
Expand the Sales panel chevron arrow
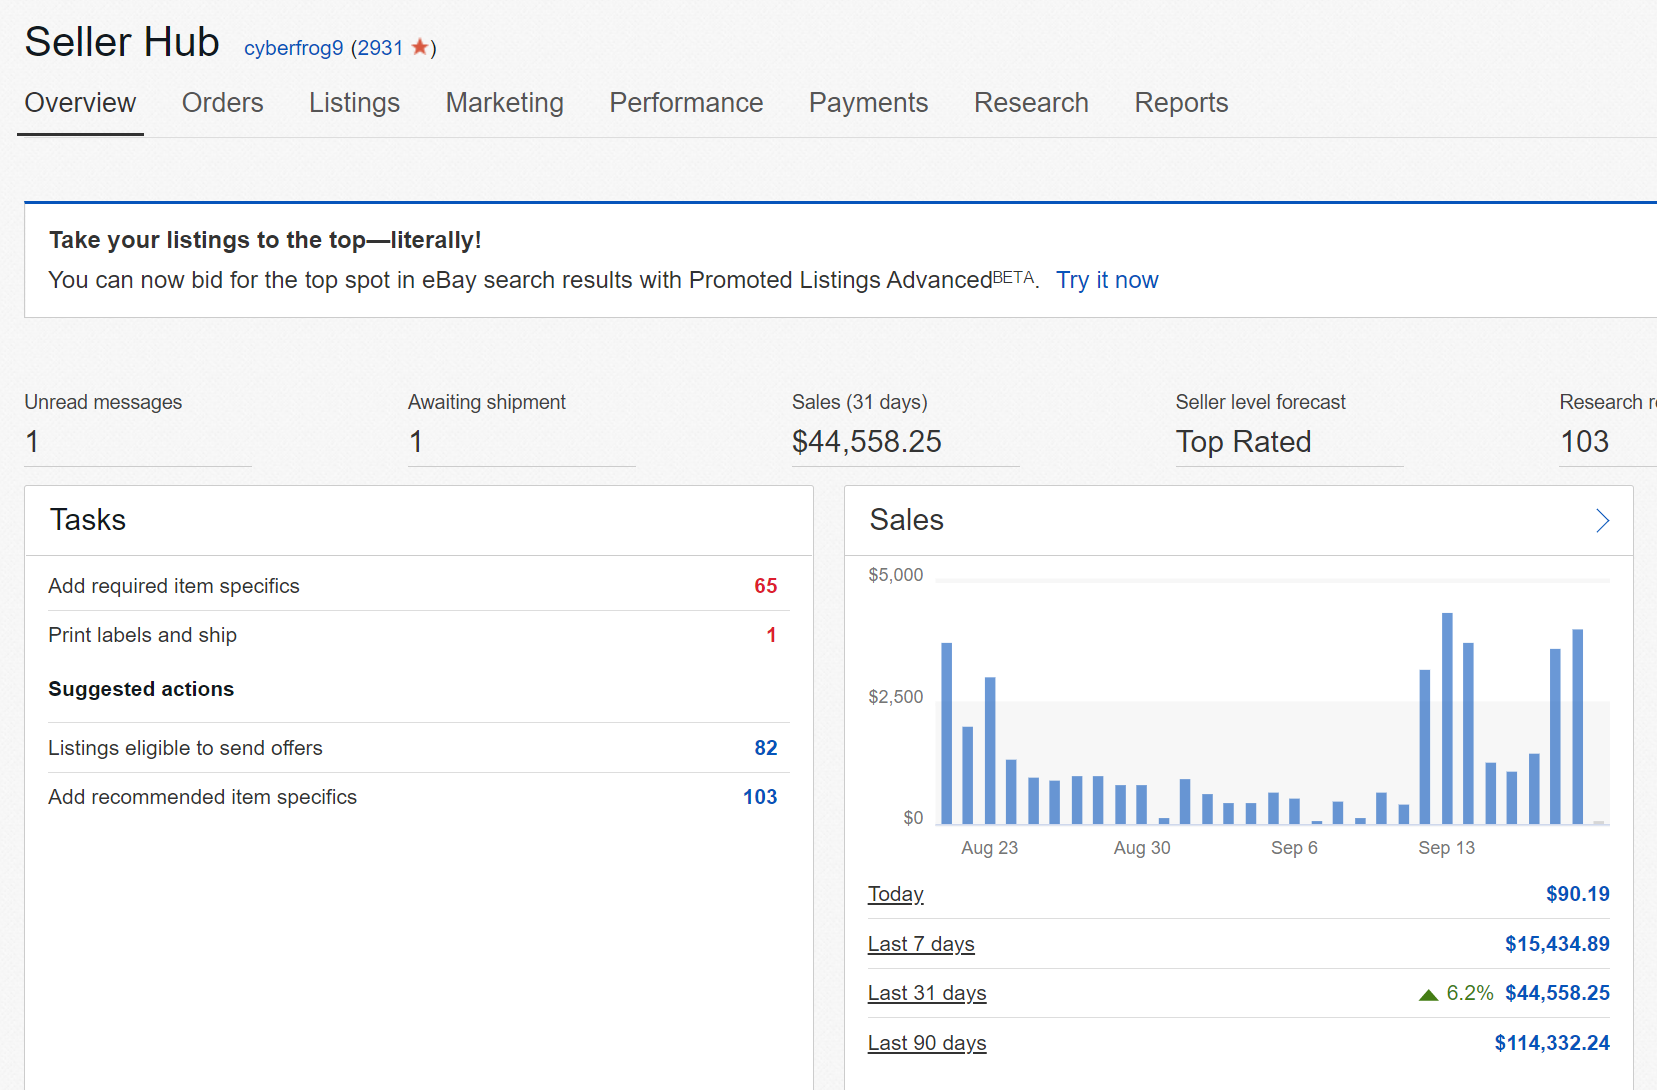tap(1602, 520)
